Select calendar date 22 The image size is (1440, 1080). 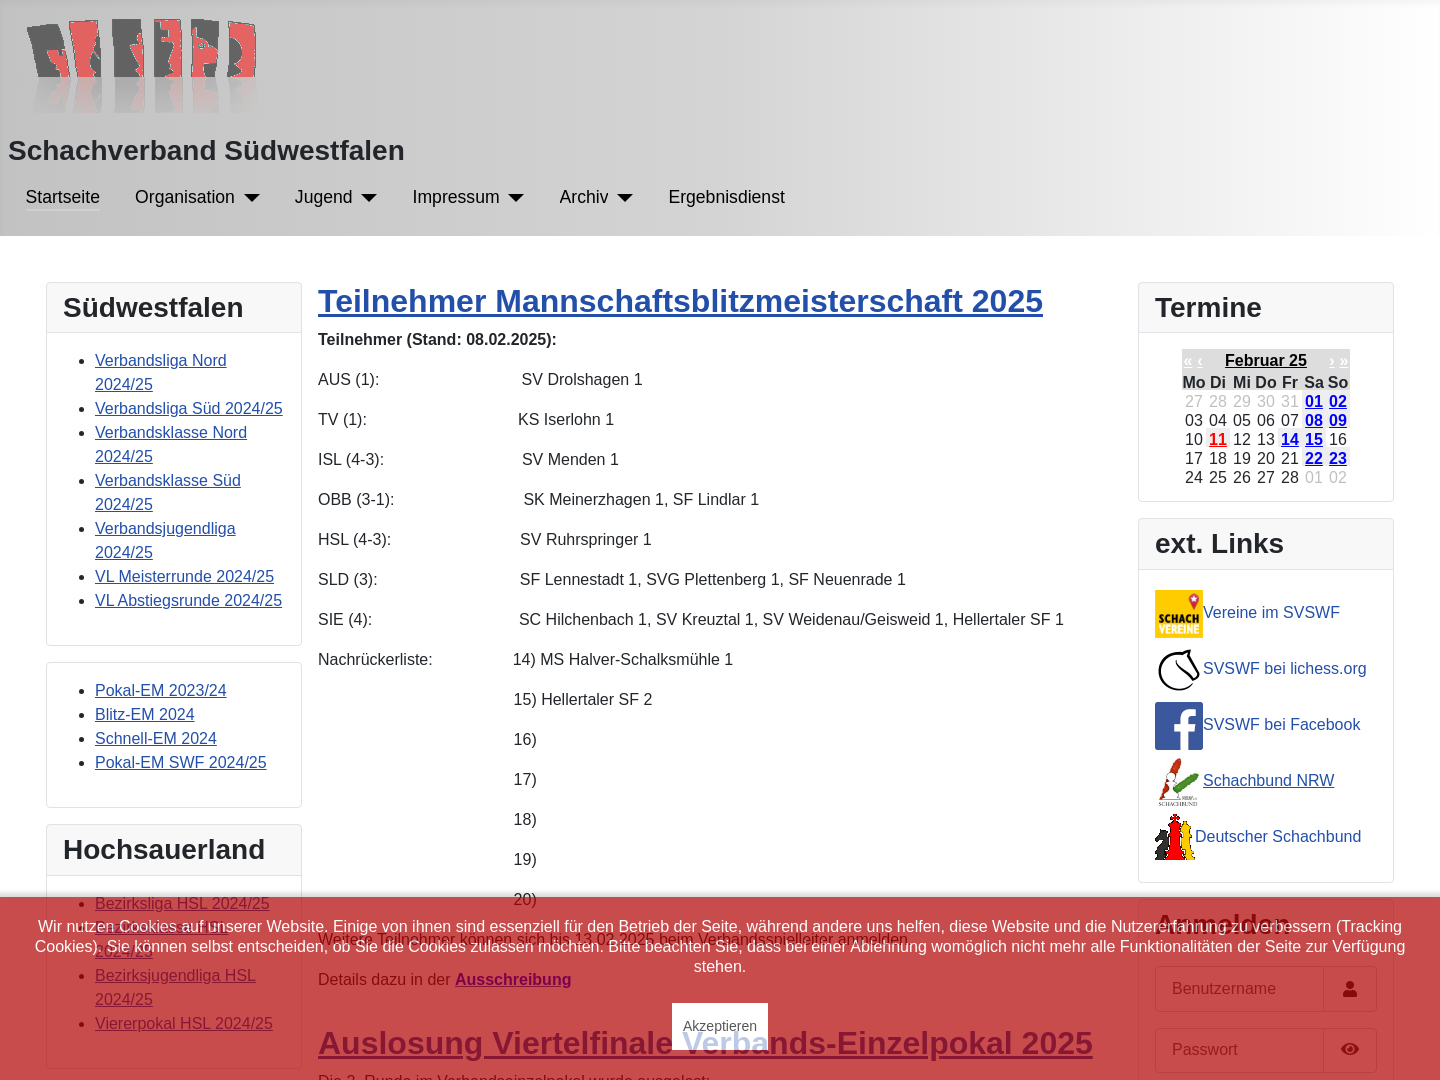tap(1314, 459)
